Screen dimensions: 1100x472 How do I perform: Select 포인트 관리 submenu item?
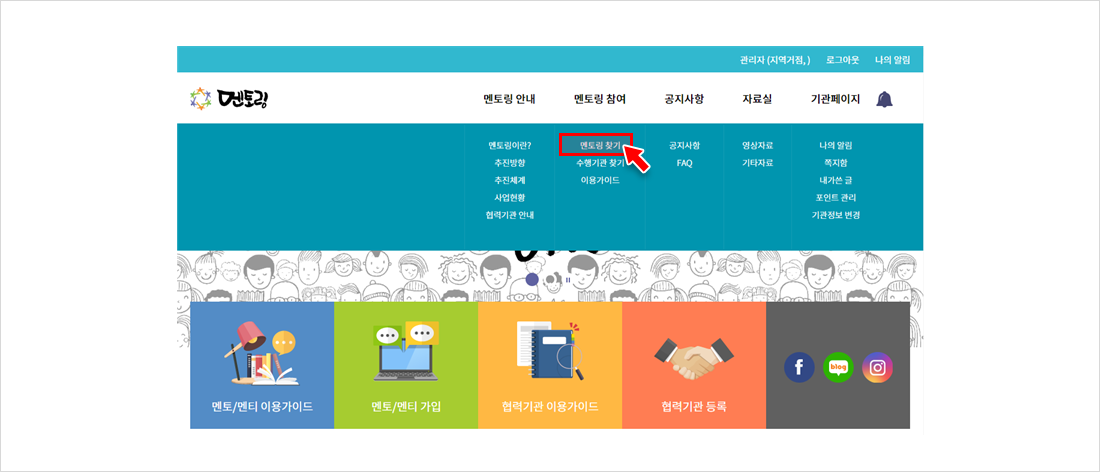tap(836, 197)
